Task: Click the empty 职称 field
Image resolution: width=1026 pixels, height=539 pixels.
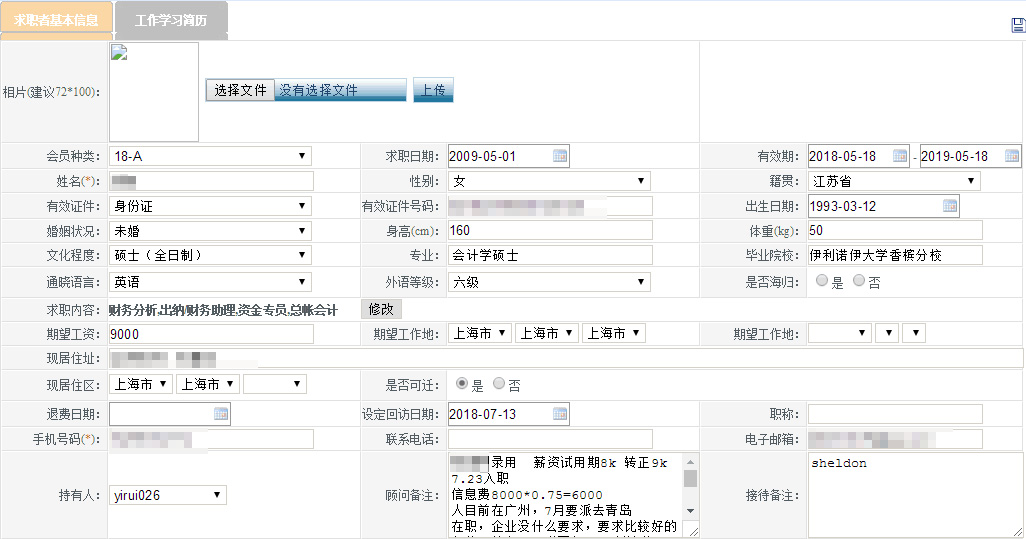Action: coord(895,414)
